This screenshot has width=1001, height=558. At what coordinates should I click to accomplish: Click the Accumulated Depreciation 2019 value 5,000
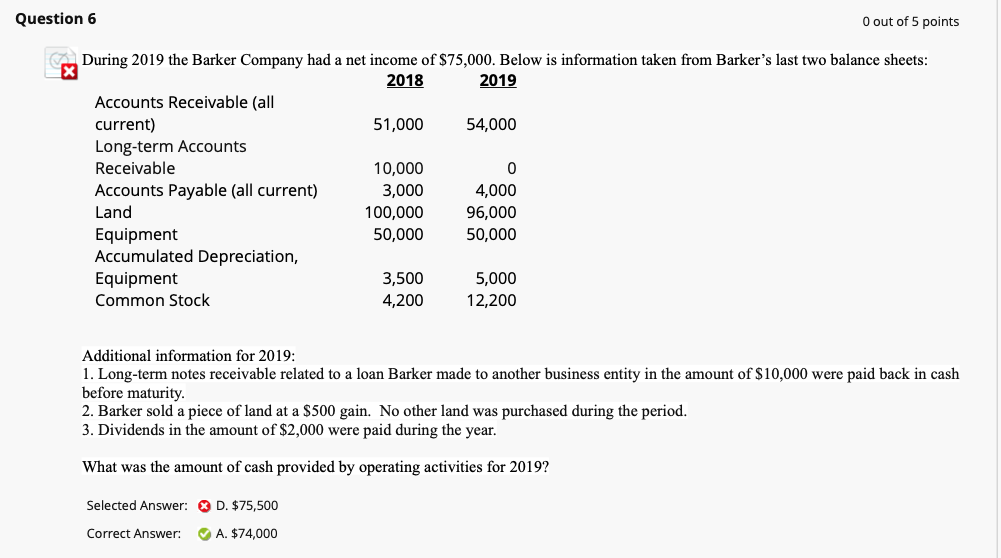495,279
